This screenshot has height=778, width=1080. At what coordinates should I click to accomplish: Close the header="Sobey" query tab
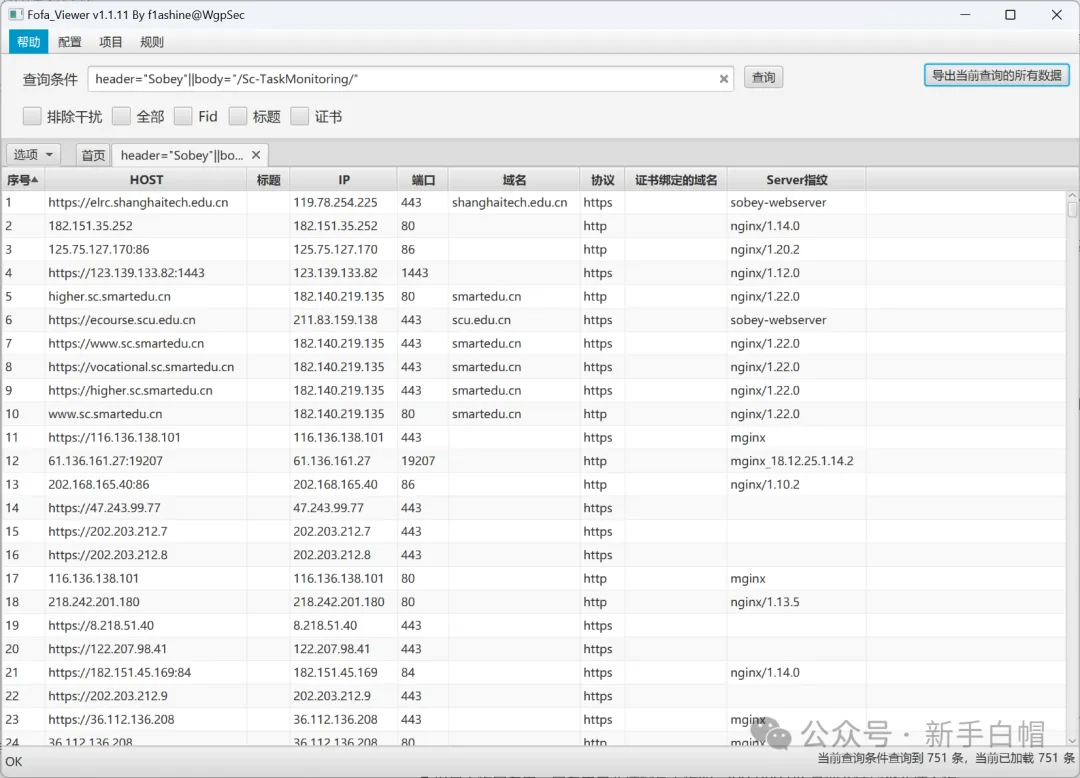[256, 155]
